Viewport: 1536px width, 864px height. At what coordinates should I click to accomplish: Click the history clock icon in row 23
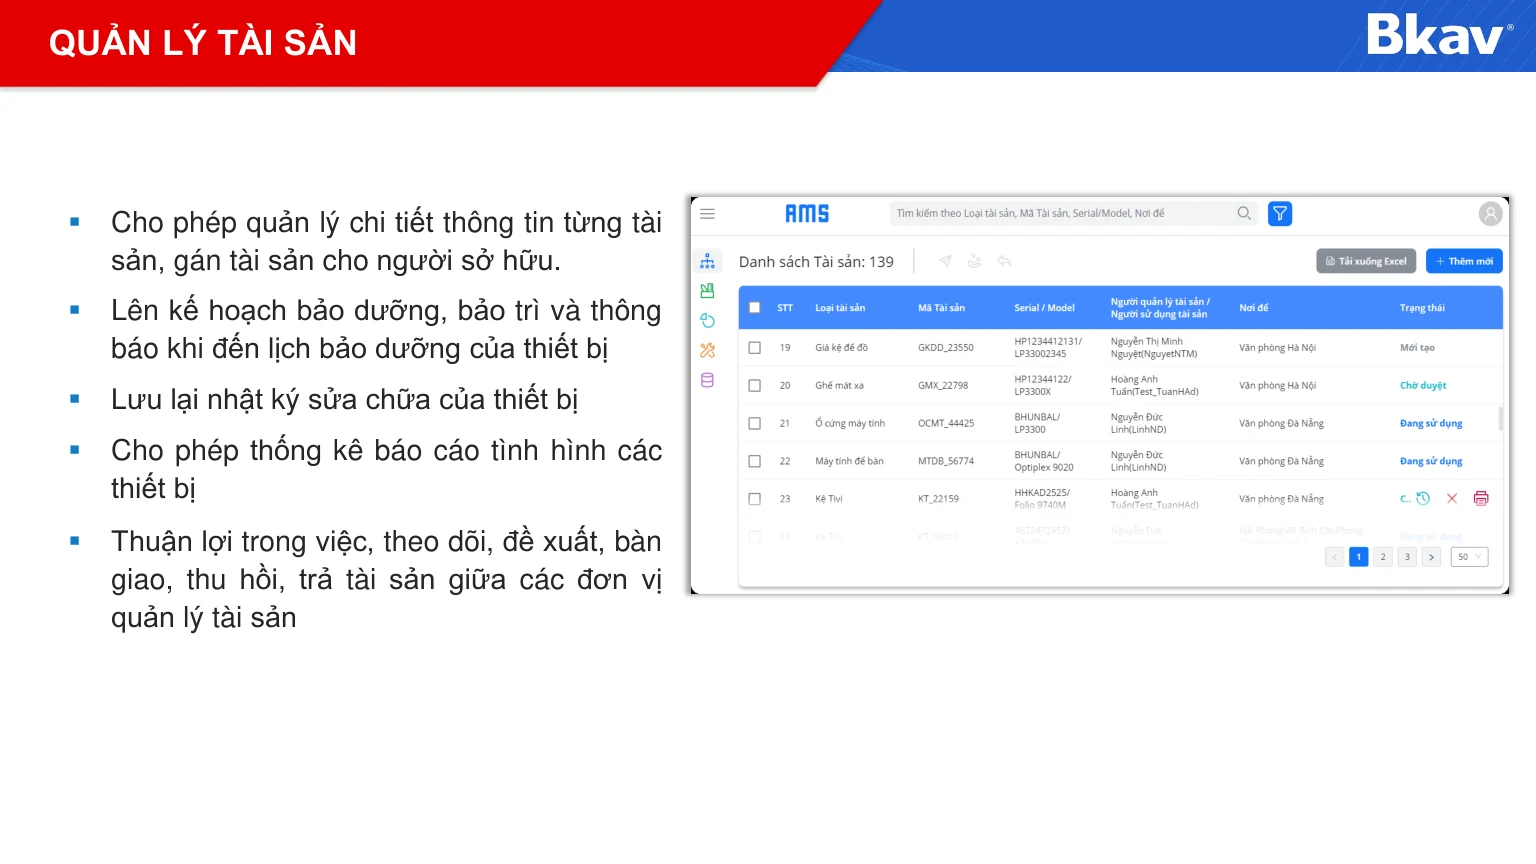[1423, 498]
